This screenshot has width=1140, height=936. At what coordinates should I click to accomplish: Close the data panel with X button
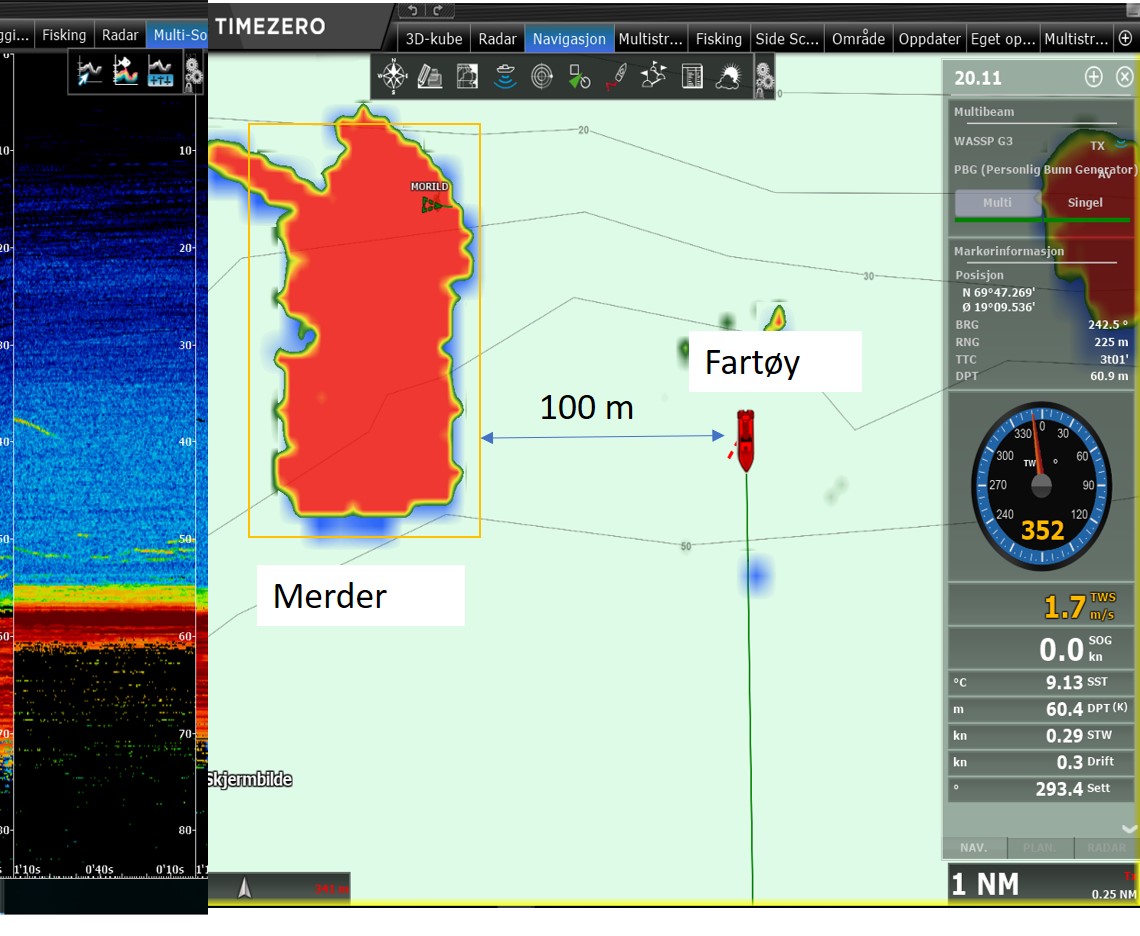pyautogui.click(x=1125, y=77)
